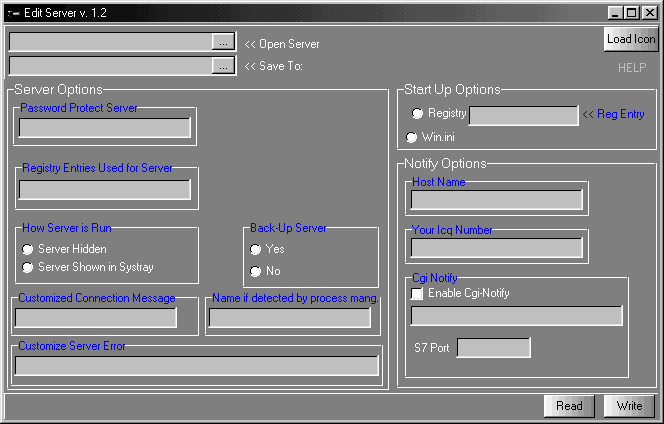The width and height of the screenshot is (664, 424).
Task: Choose Server Shown in Systray
Action: [x=28, y=267]
